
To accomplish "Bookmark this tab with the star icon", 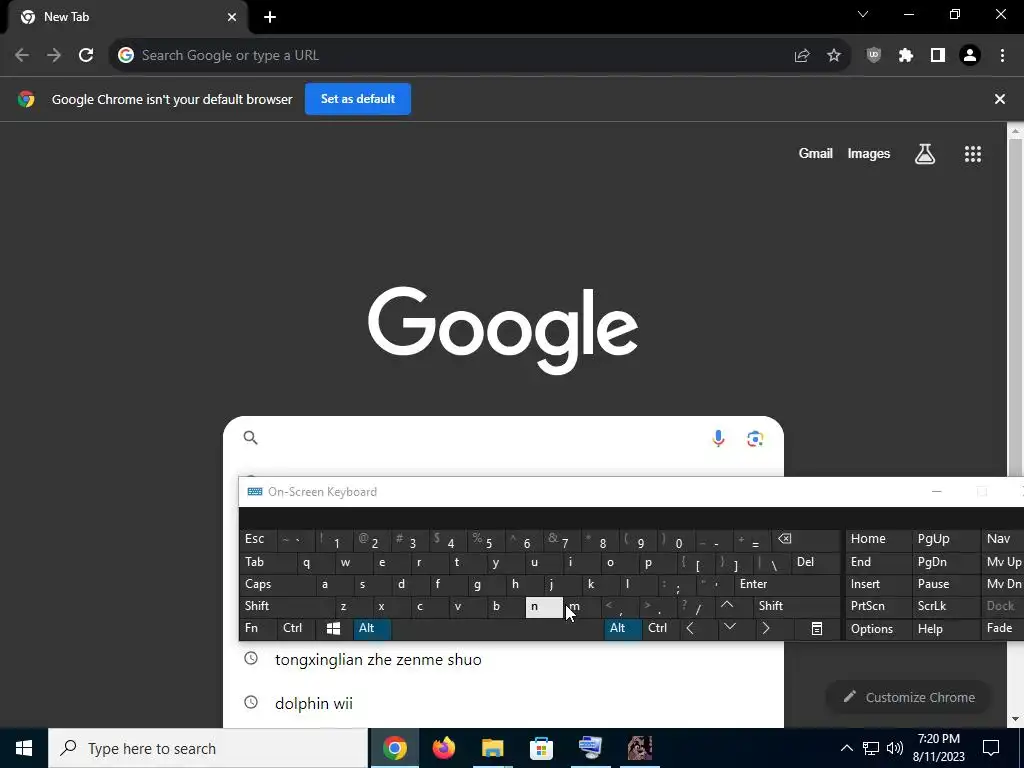I will pyautogui.click(x=834, y=56).
